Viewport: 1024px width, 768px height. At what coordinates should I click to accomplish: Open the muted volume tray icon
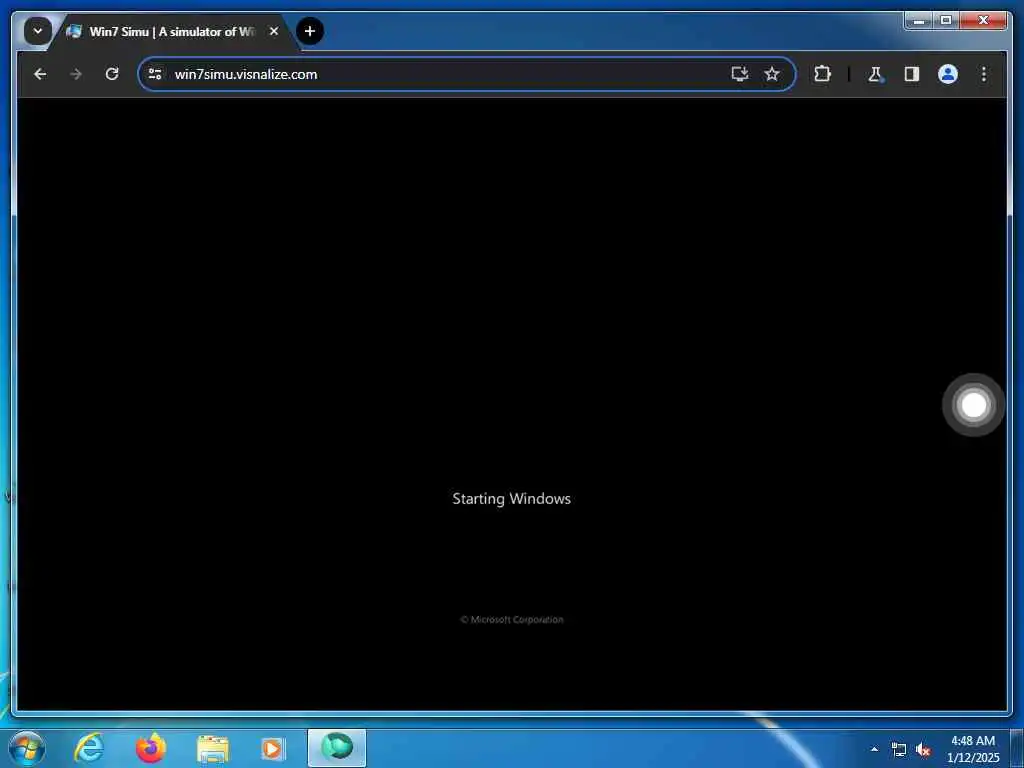[x=923, y=750]
